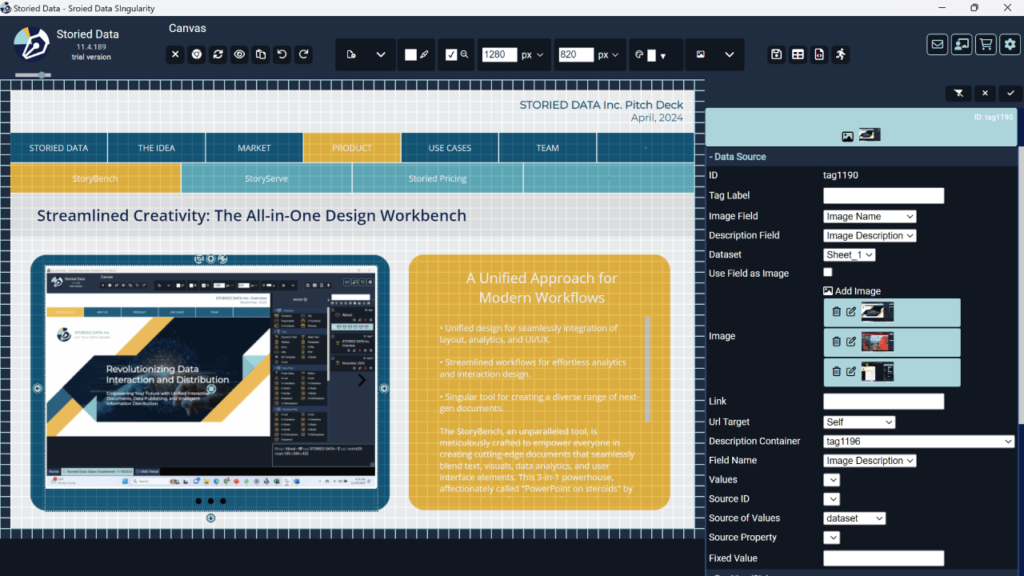Select the StoryServe sub-tab
Screen dimensions: 1024x576
266,178
